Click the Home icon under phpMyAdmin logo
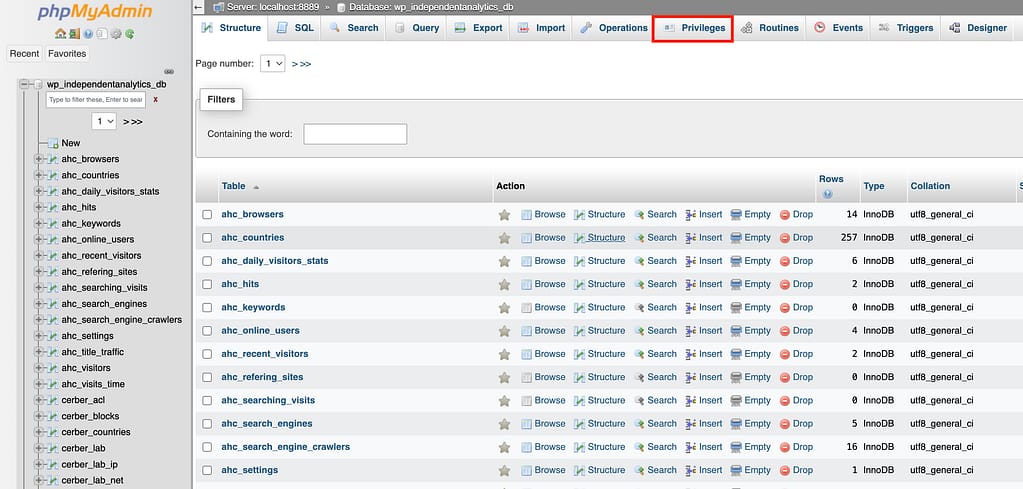Screen dimensions: 1023x489 pyautogui.click(x=61, y=34)
